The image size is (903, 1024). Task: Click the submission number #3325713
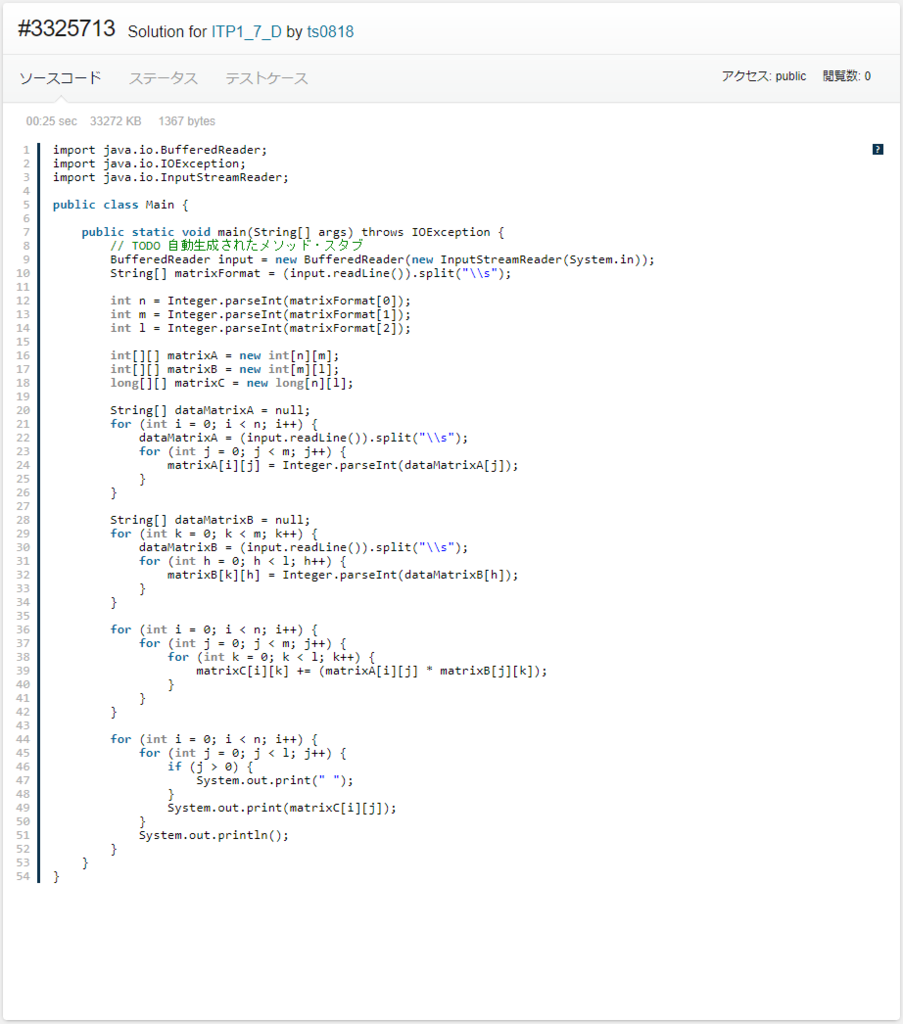(x=67, y=29)
